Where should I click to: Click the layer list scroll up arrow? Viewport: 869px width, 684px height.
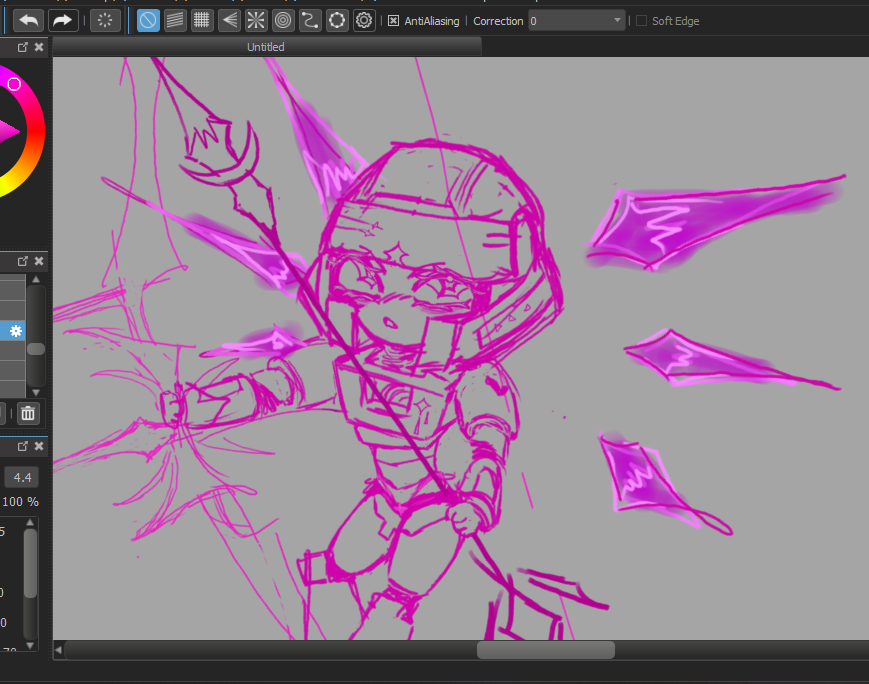(x=36, y=279)
